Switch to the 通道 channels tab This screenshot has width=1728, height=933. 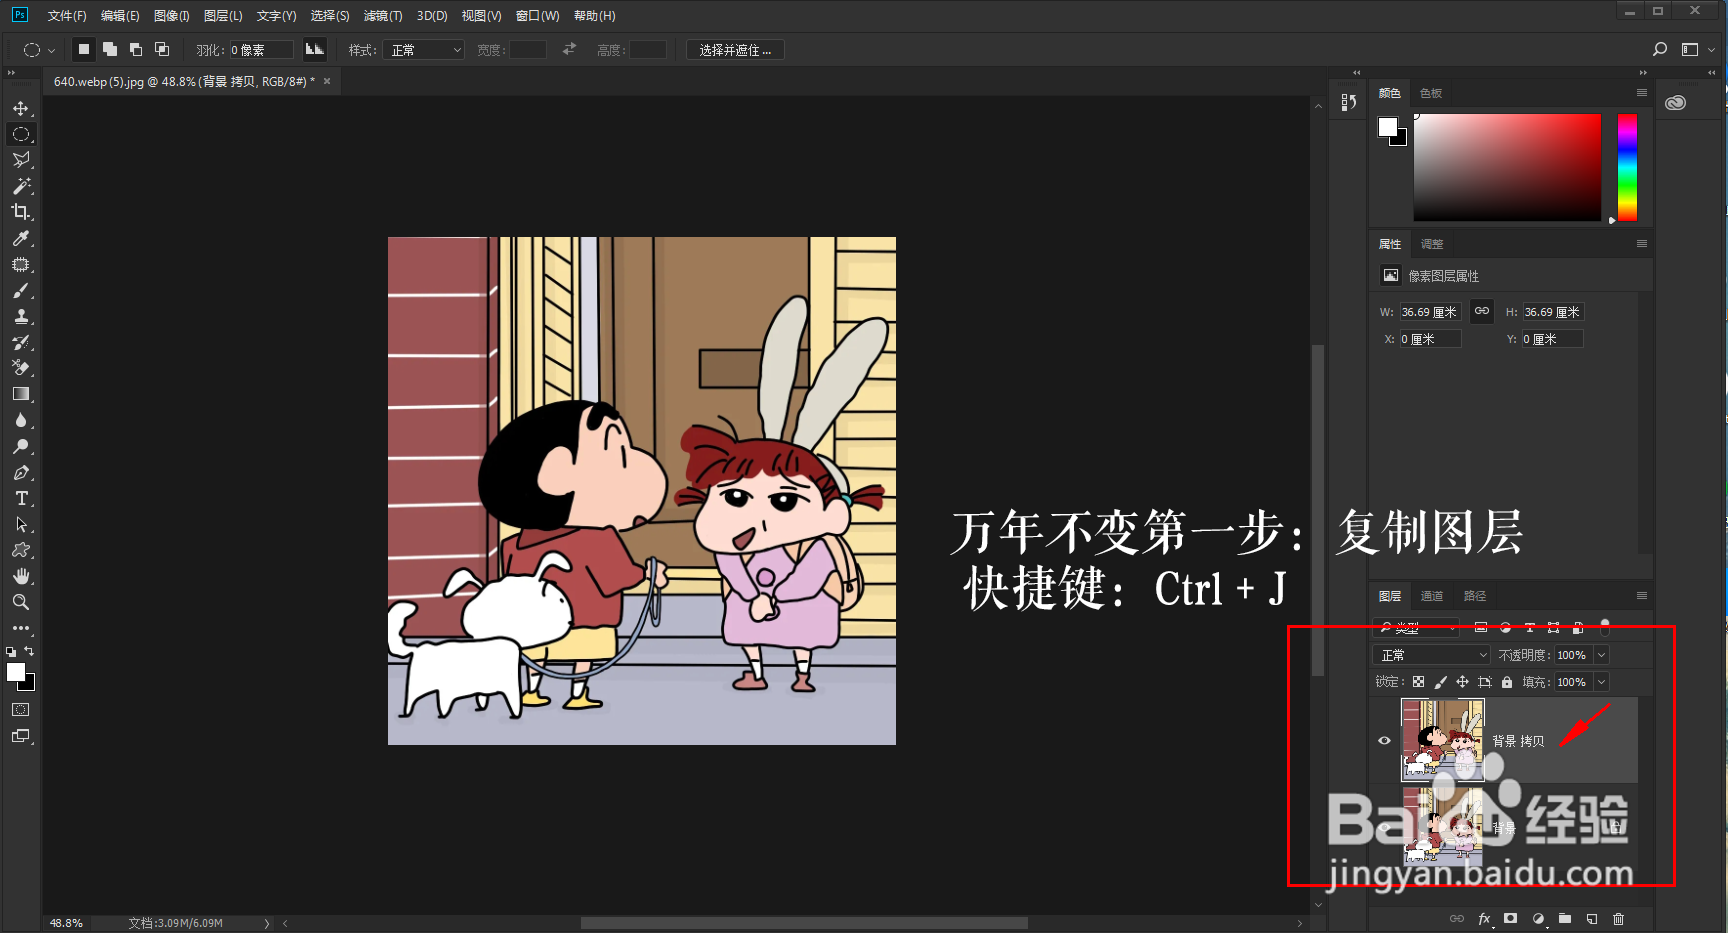[1432, 596]
